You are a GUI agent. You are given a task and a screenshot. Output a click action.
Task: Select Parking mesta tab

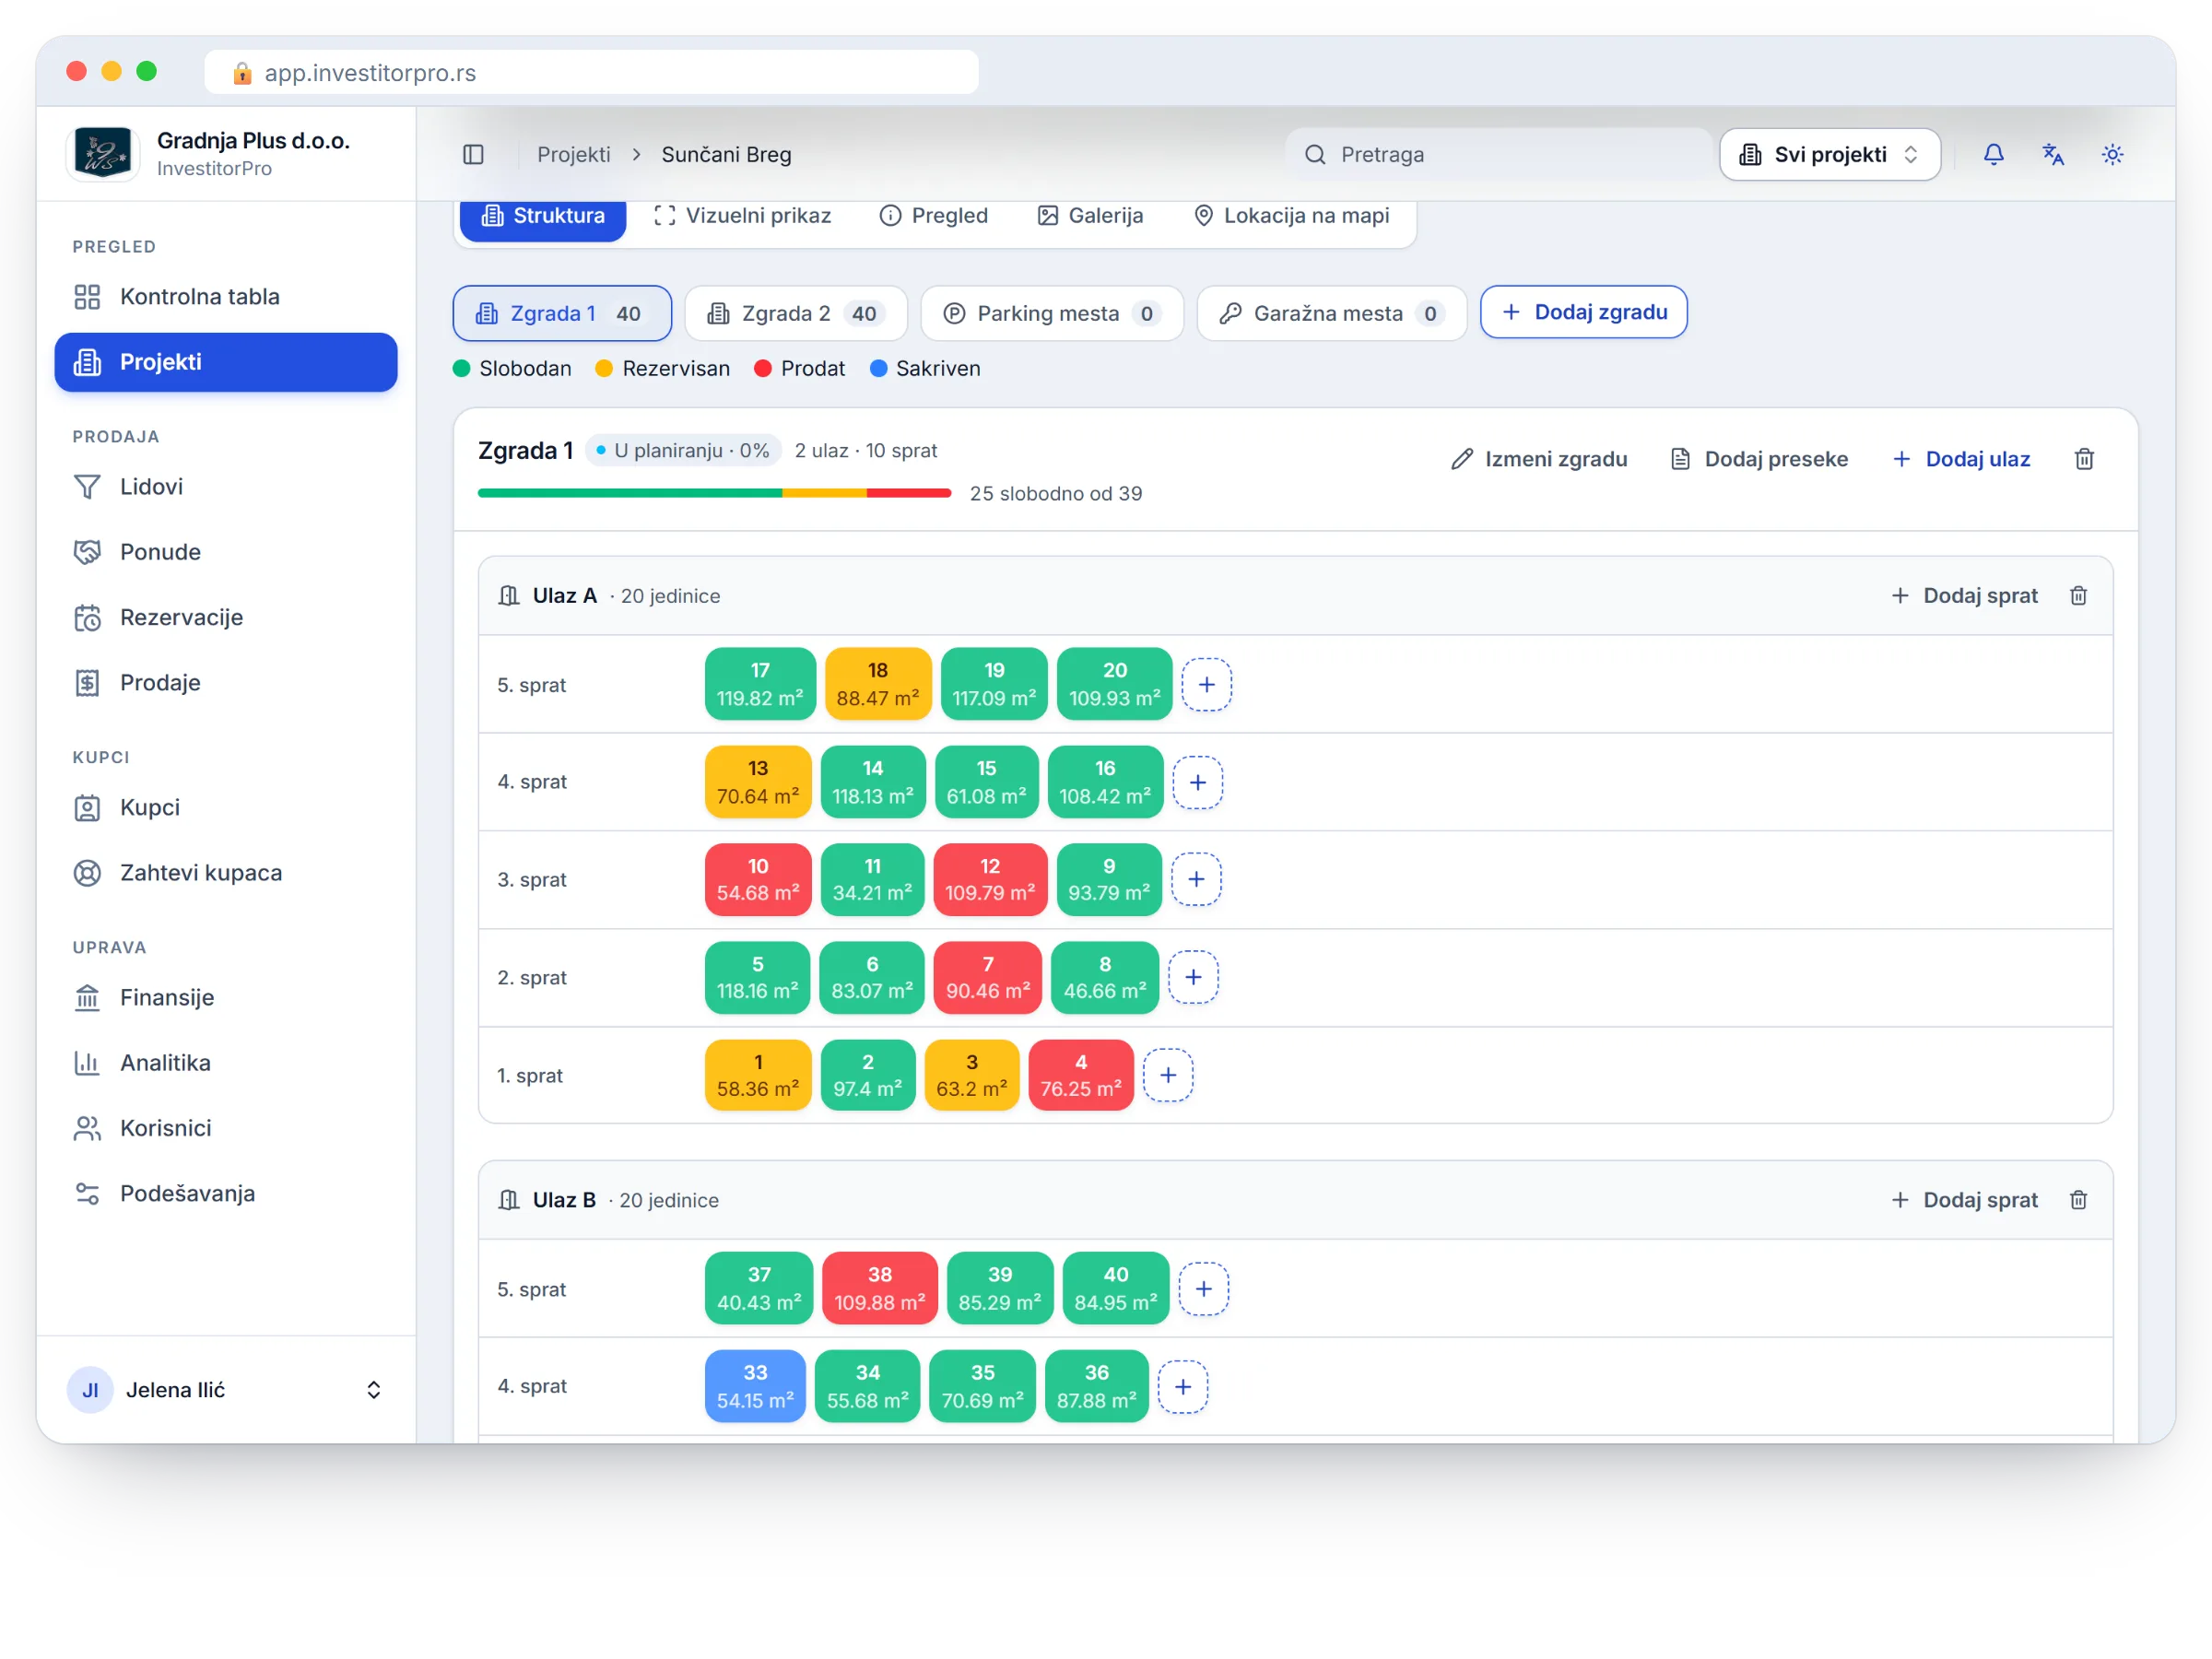click(1051, 314)
